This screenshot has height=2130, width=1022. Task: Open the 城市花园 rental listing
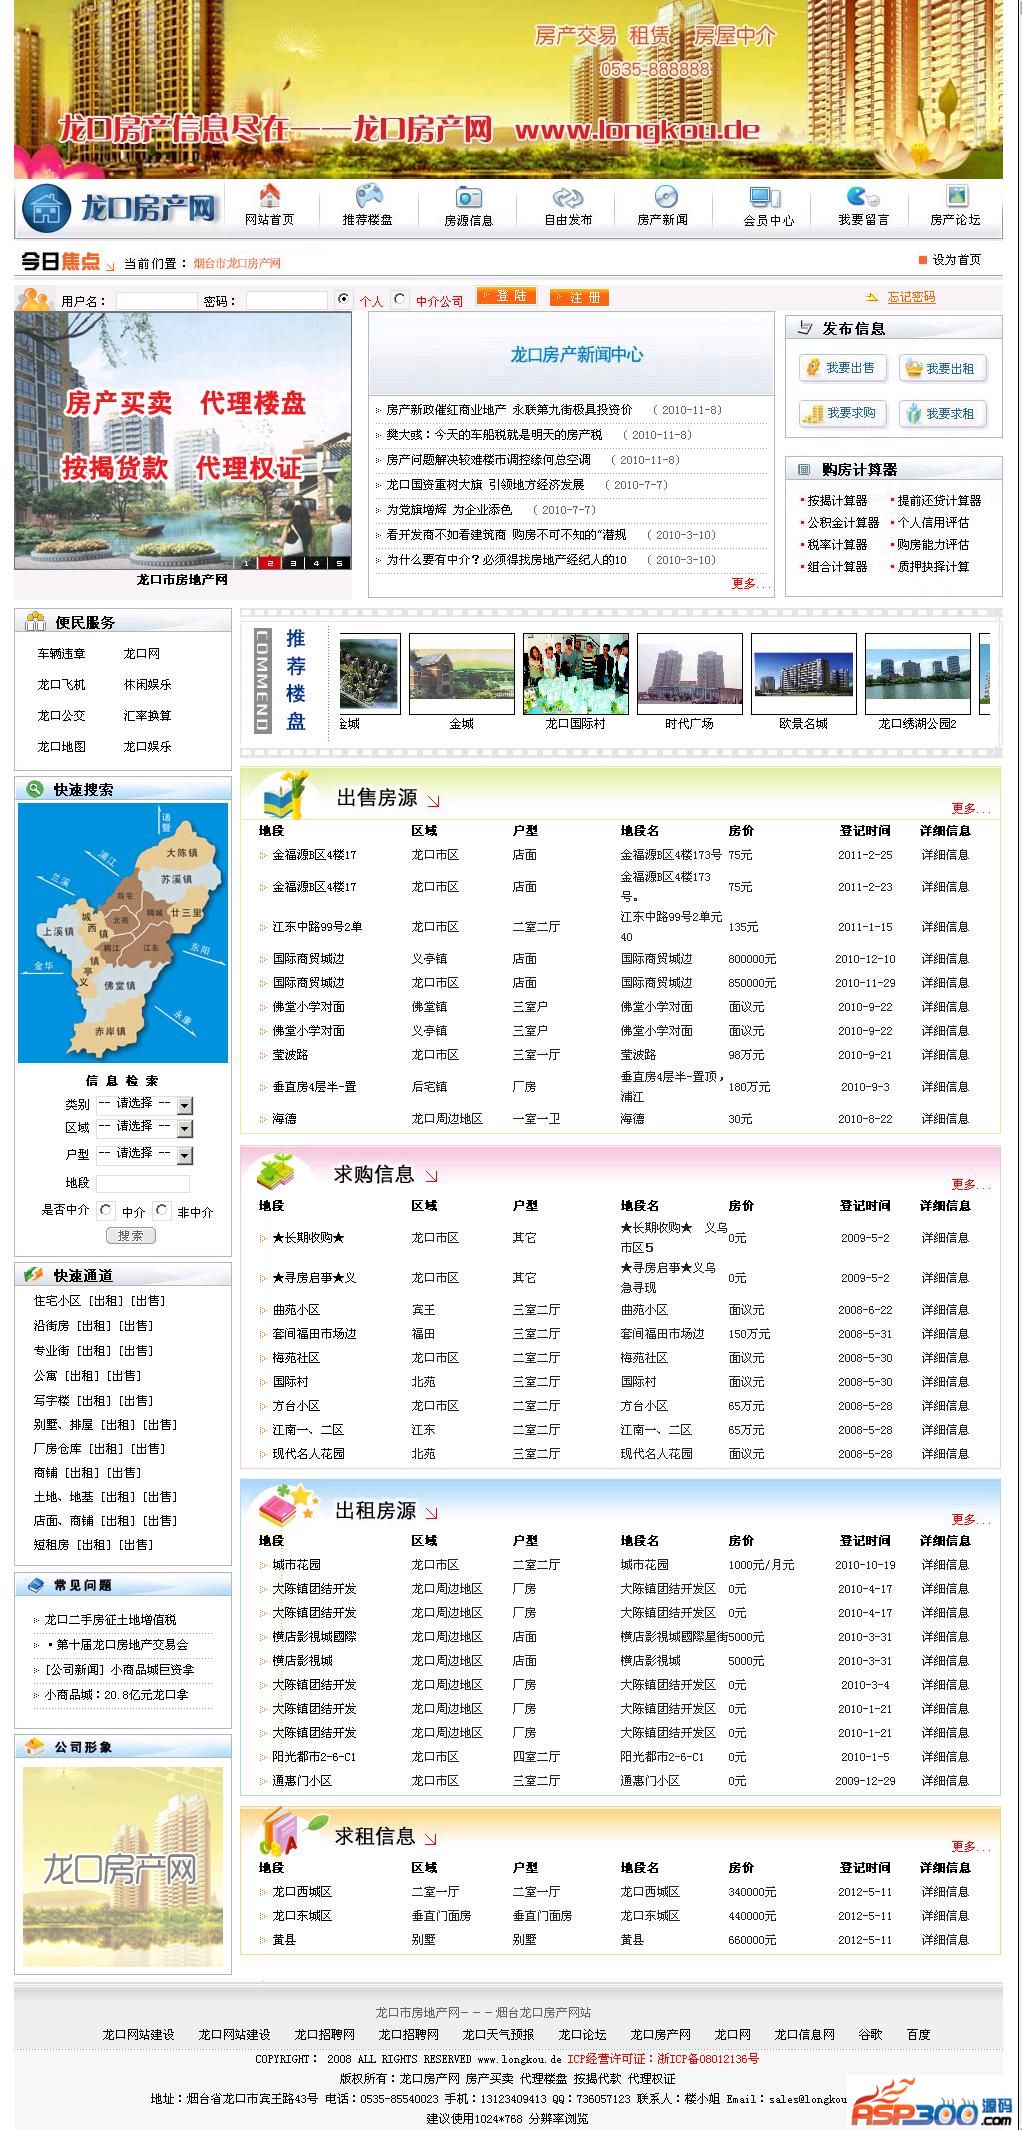(x=297, y=1565)
